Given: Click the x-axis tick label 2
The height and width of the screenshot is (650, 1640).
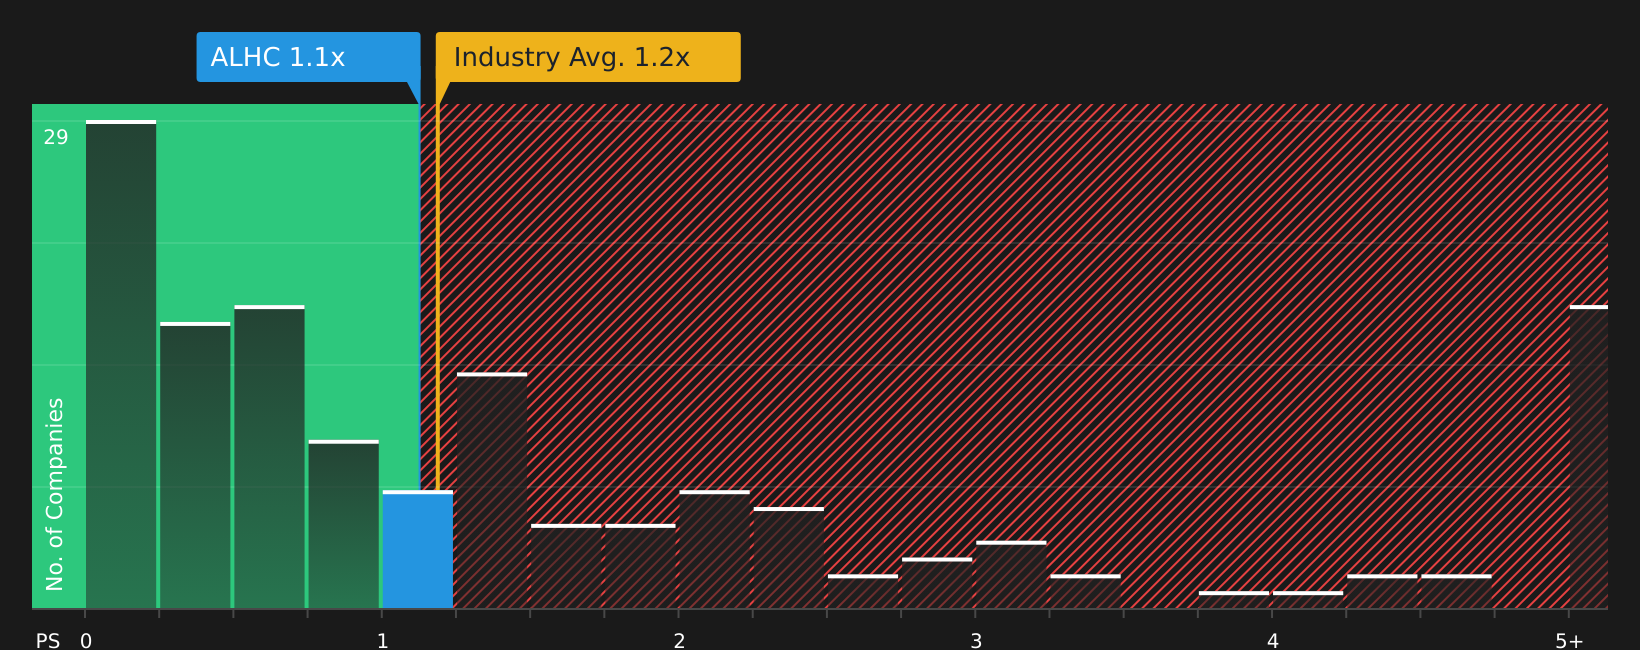Looking at the screenshot, I should (x=679, y=641).
